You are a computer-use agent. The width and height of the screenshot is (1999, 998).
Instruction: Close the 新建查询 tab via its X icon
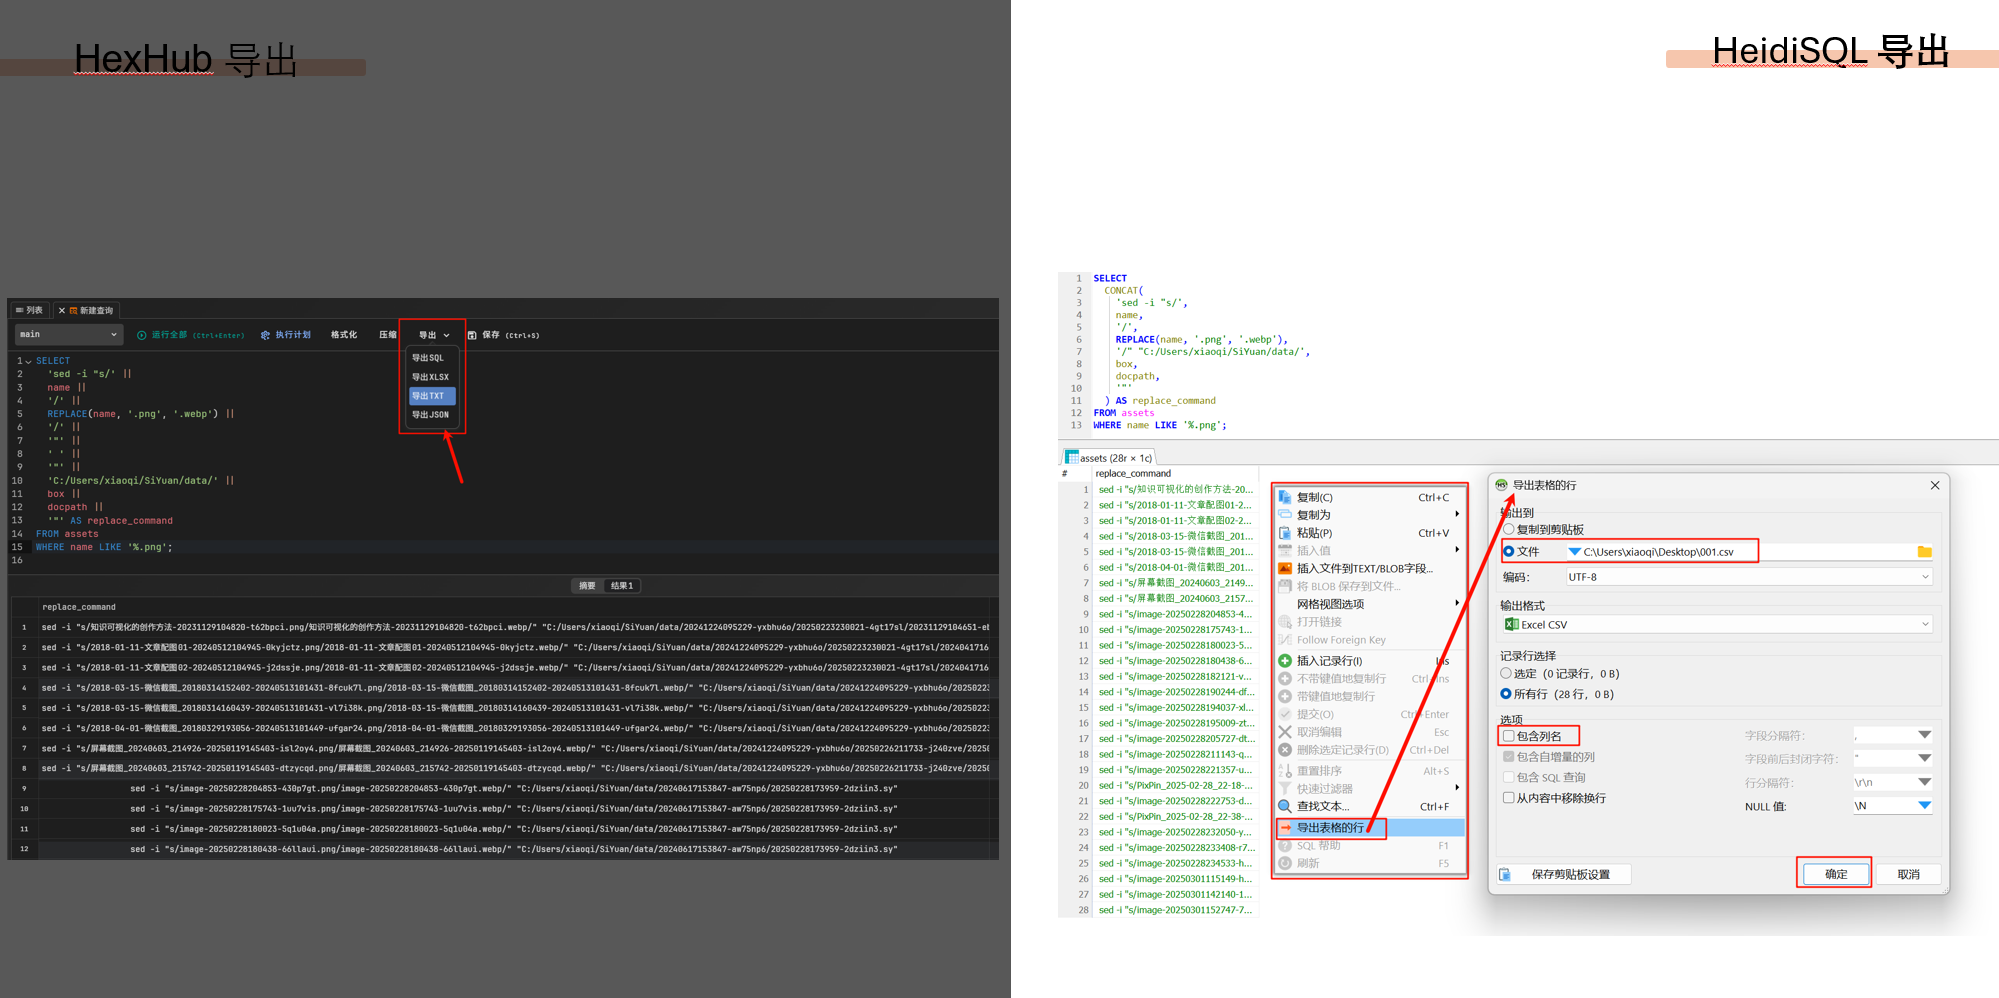62,311
